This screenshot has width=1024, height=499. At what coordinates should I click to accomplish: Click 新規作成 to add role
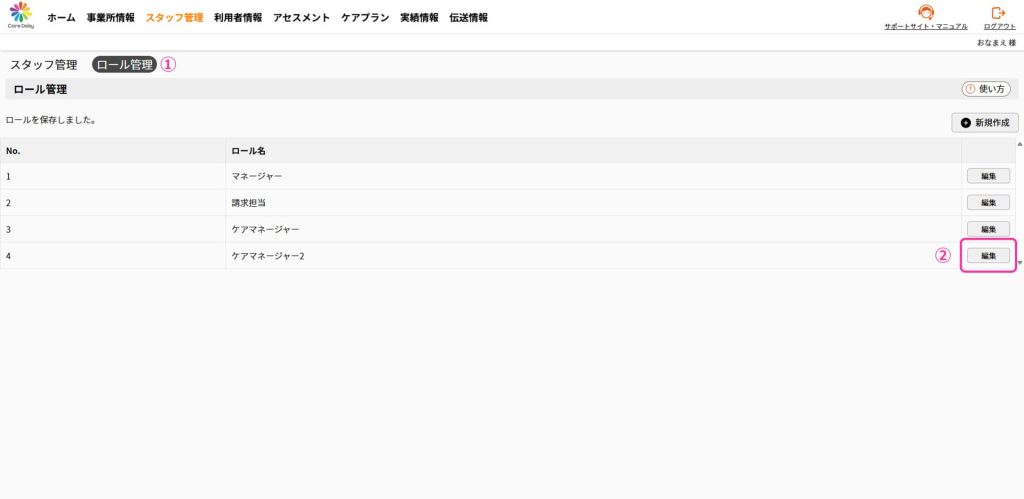pos(984,123)
